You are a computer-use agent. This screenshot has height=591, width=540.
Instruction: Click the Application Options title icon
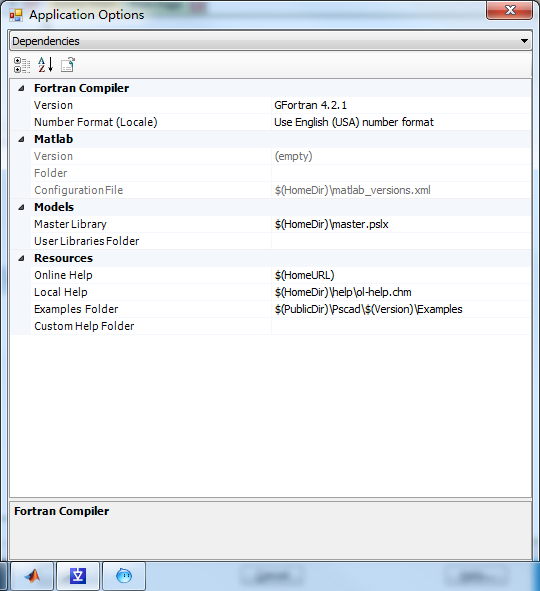point(16,15)
